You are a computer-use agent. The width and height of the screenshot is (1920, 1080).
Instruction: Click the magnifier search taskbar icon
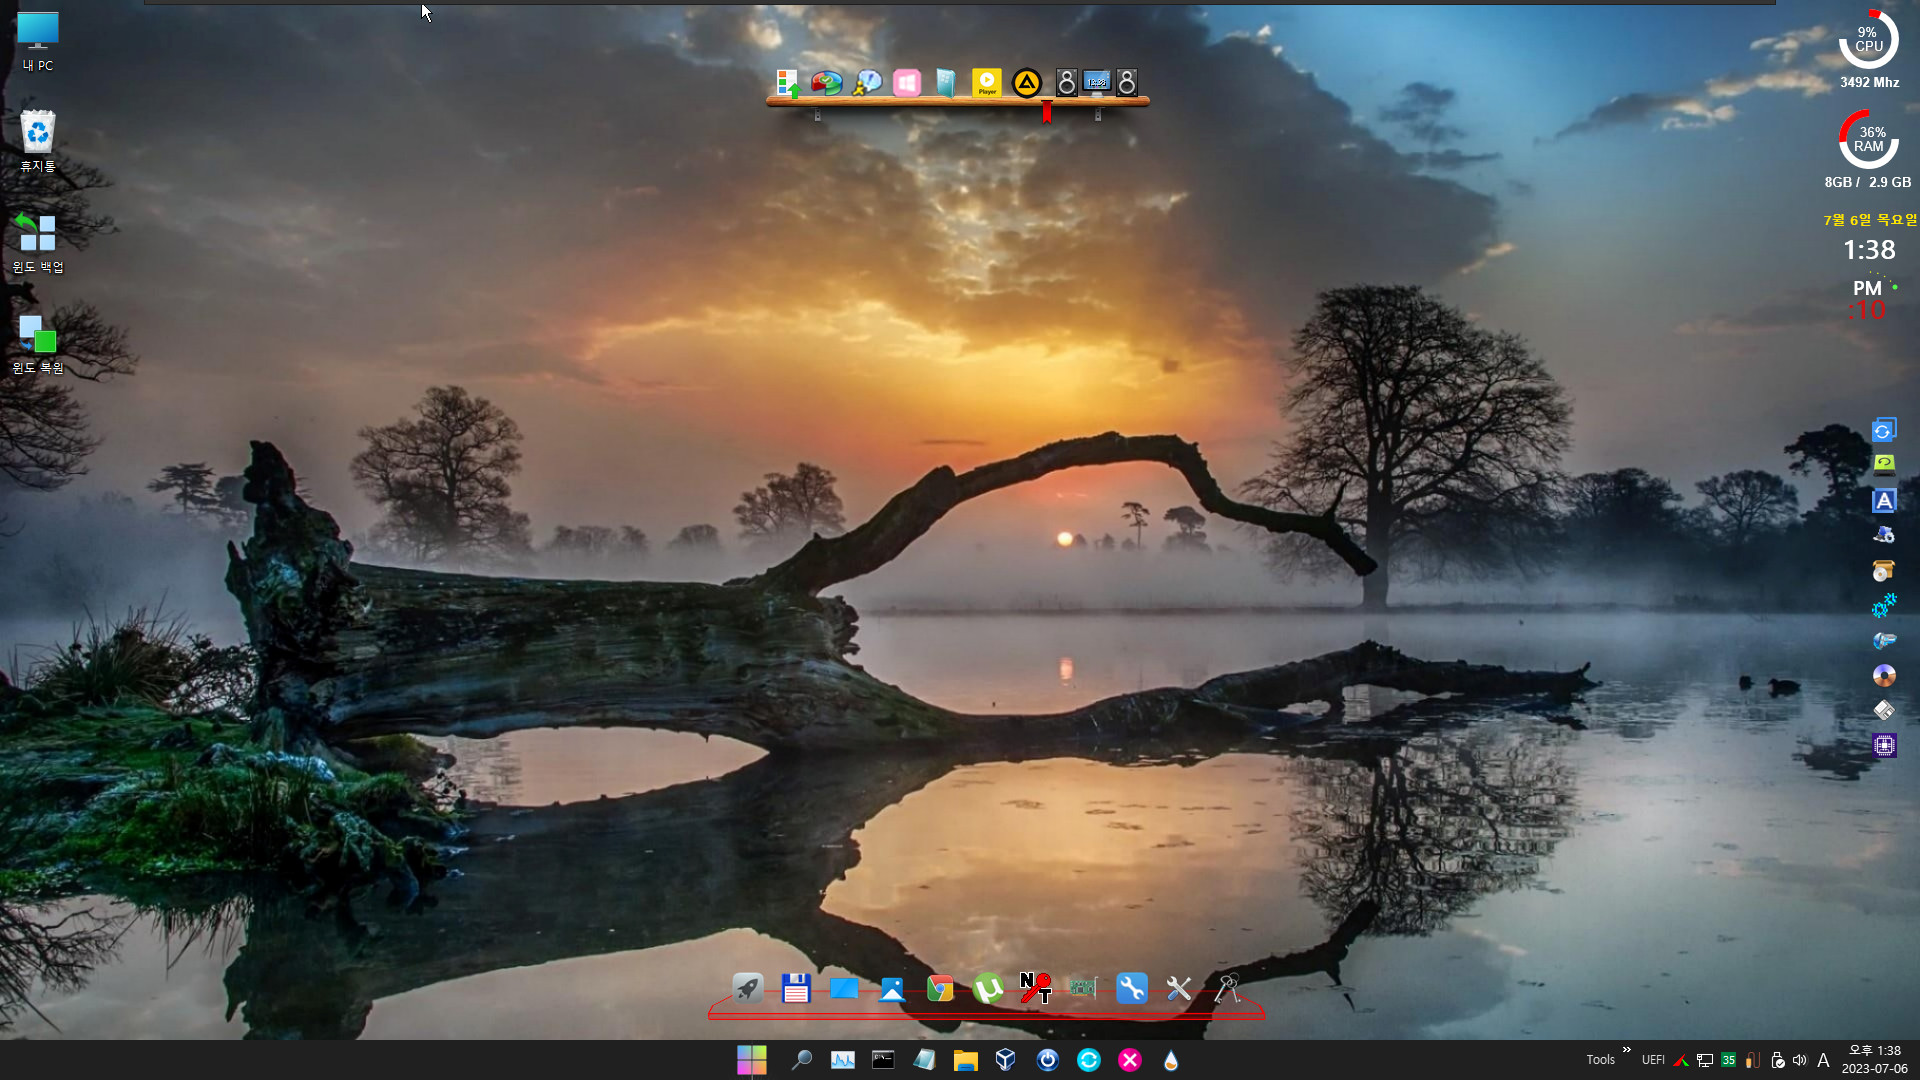click(801, 1060)
